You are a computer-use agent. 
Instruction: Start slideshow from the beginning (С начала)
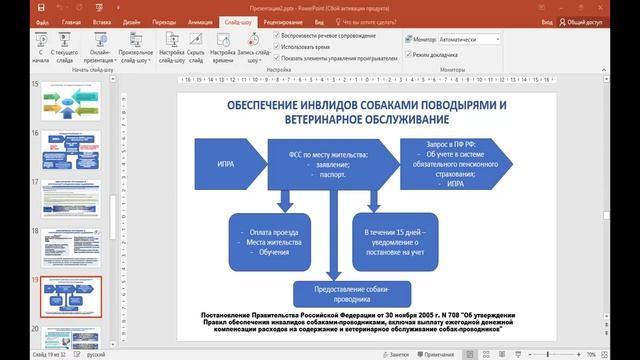(40, 48)
